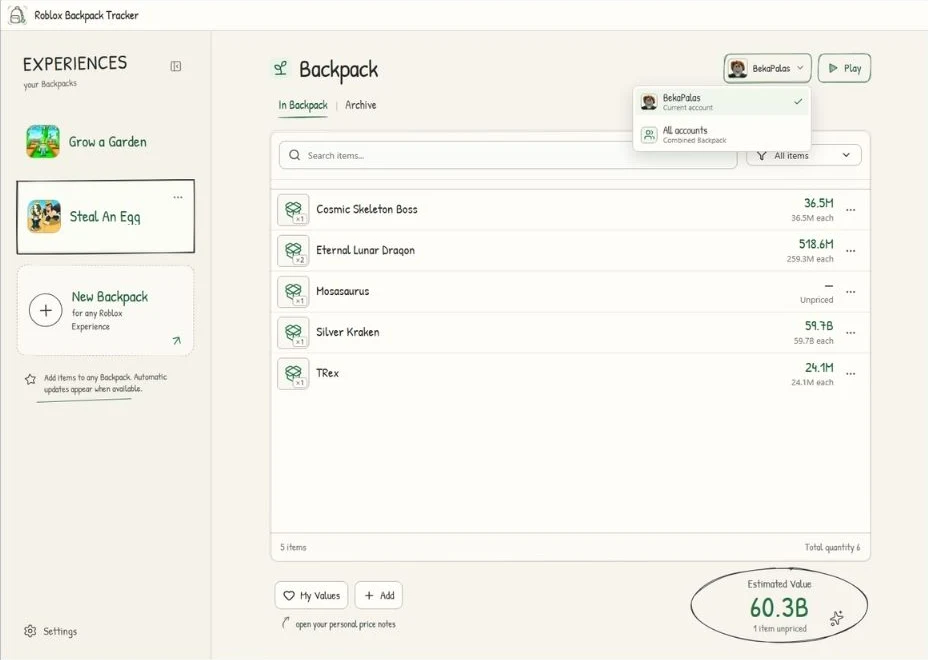The image size is (928, 660).
Task: Click the New Backpack plus circle
Action: [x=46, y=310]
